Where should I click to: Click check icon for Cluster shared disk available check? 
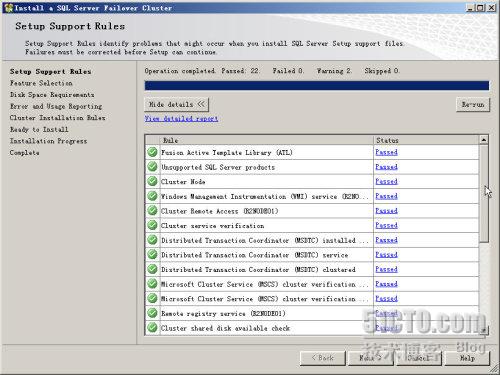coord(152,328)
